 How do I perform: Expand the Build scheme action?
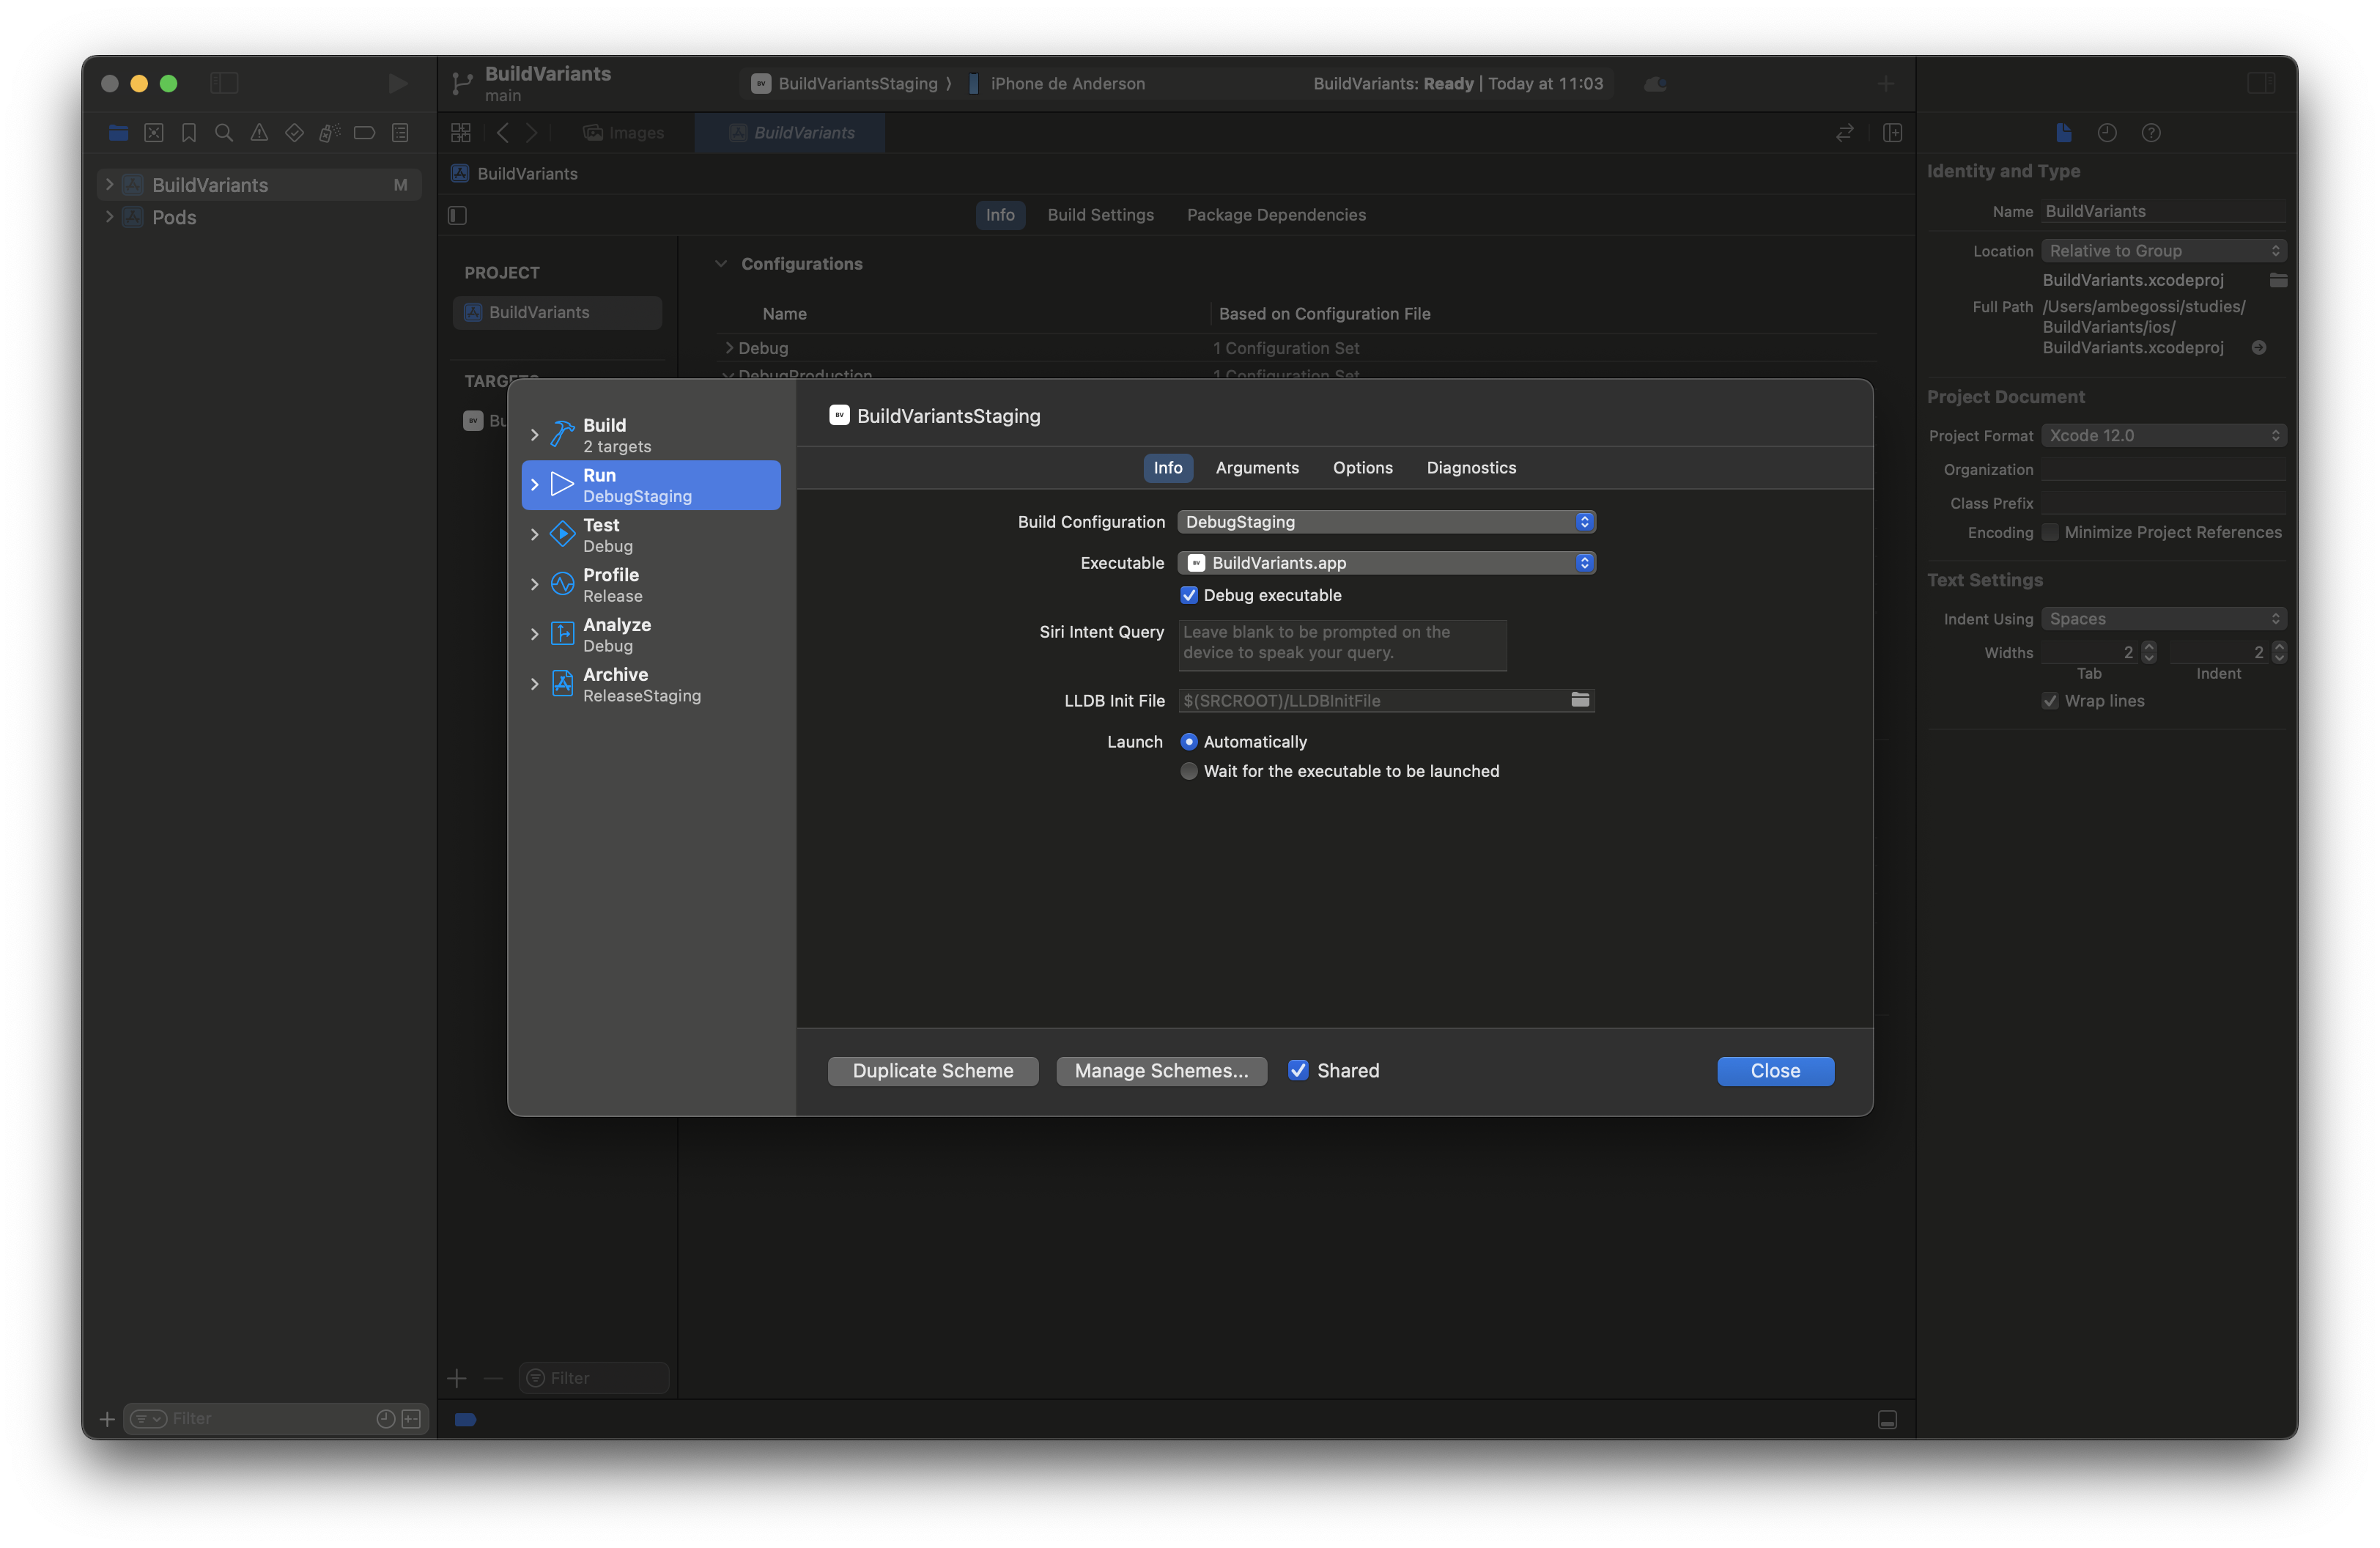tap(534, 435)
